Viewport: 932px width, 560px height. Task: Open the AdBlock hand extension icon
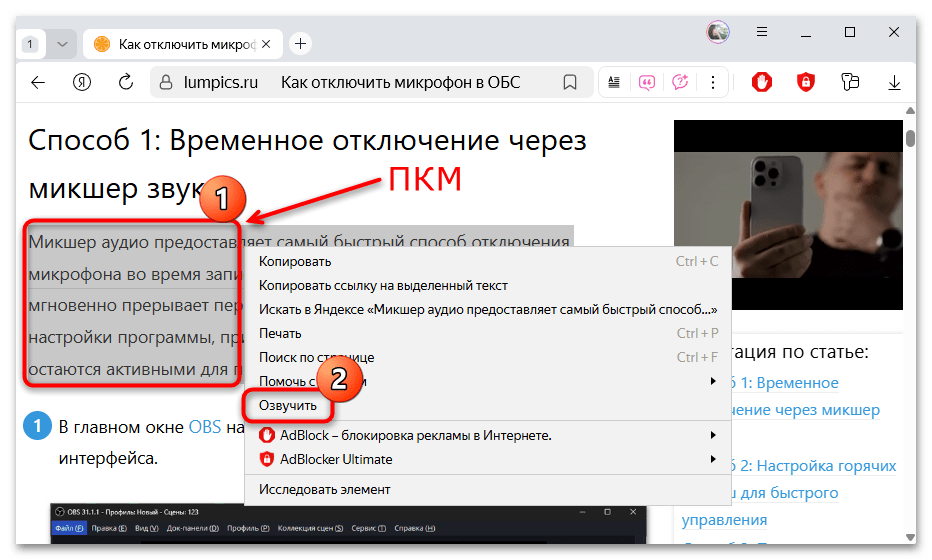pos(761,82)
